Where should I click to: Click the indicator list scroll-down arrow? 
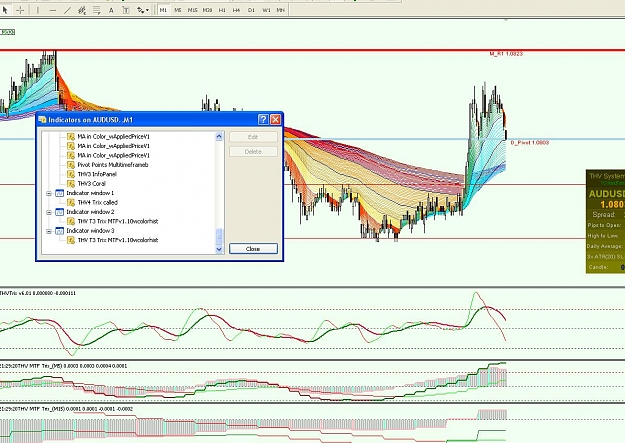click(x=219, y=249)
